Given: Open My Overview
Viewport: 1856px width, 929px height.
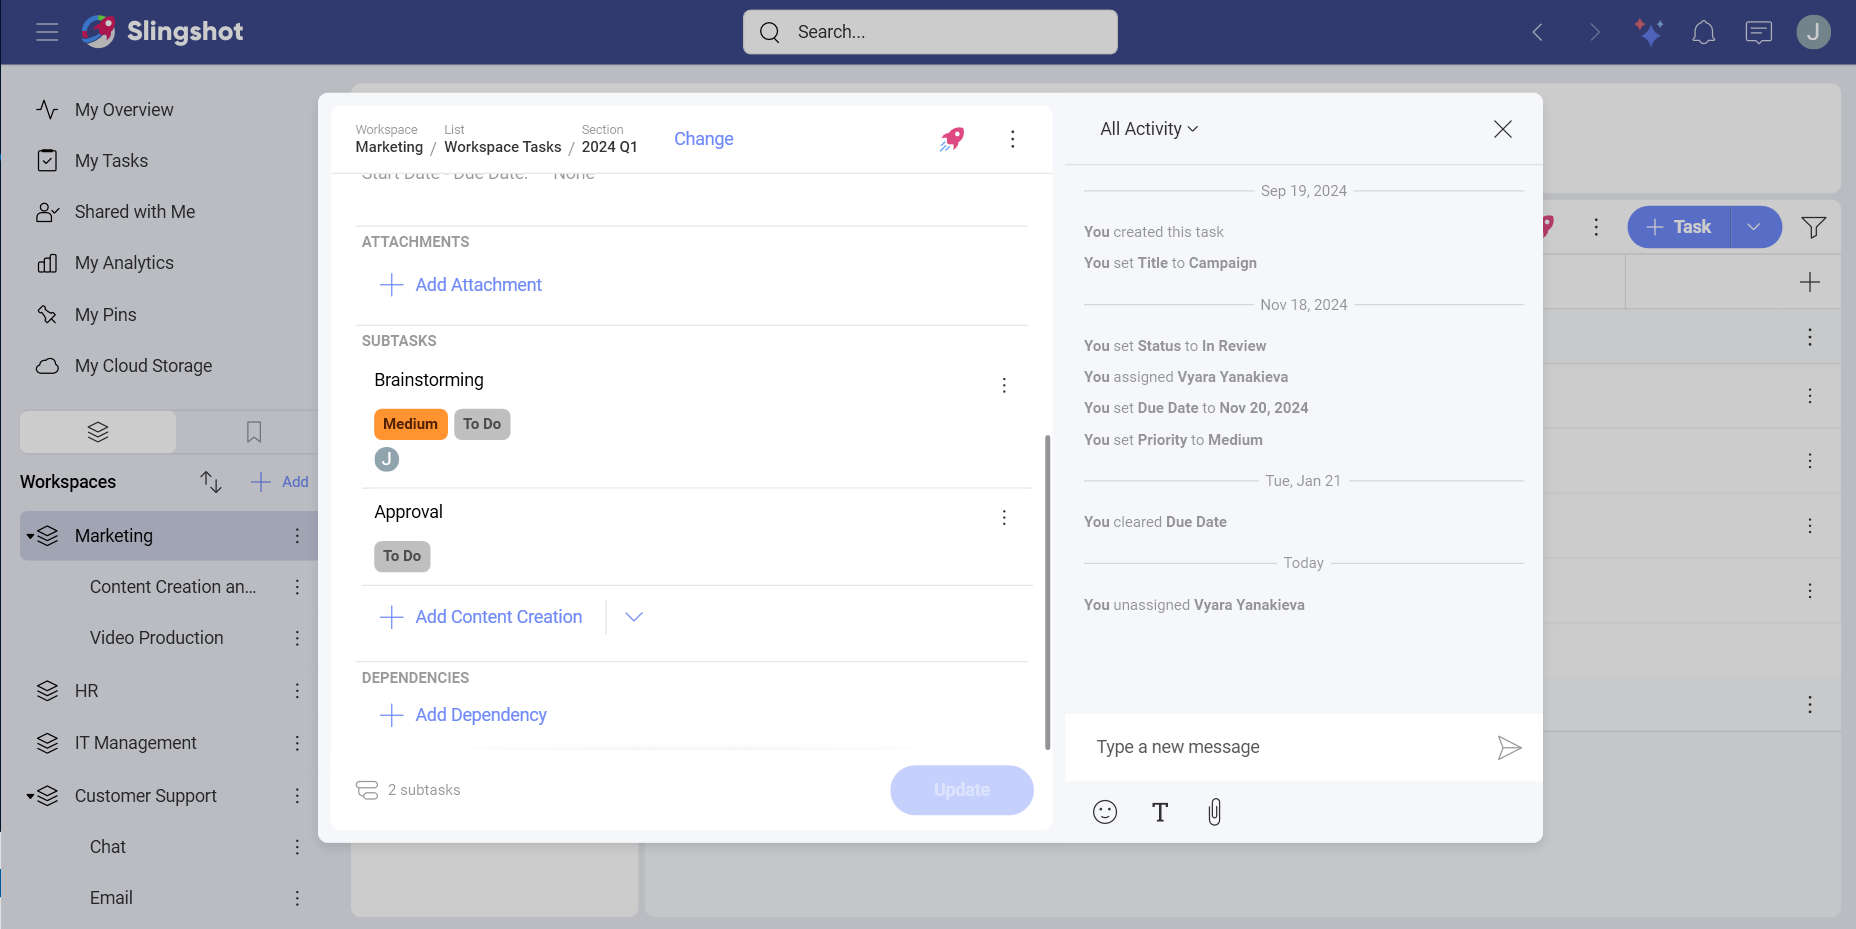Looking at the screenshot, I should pos(124,110).
